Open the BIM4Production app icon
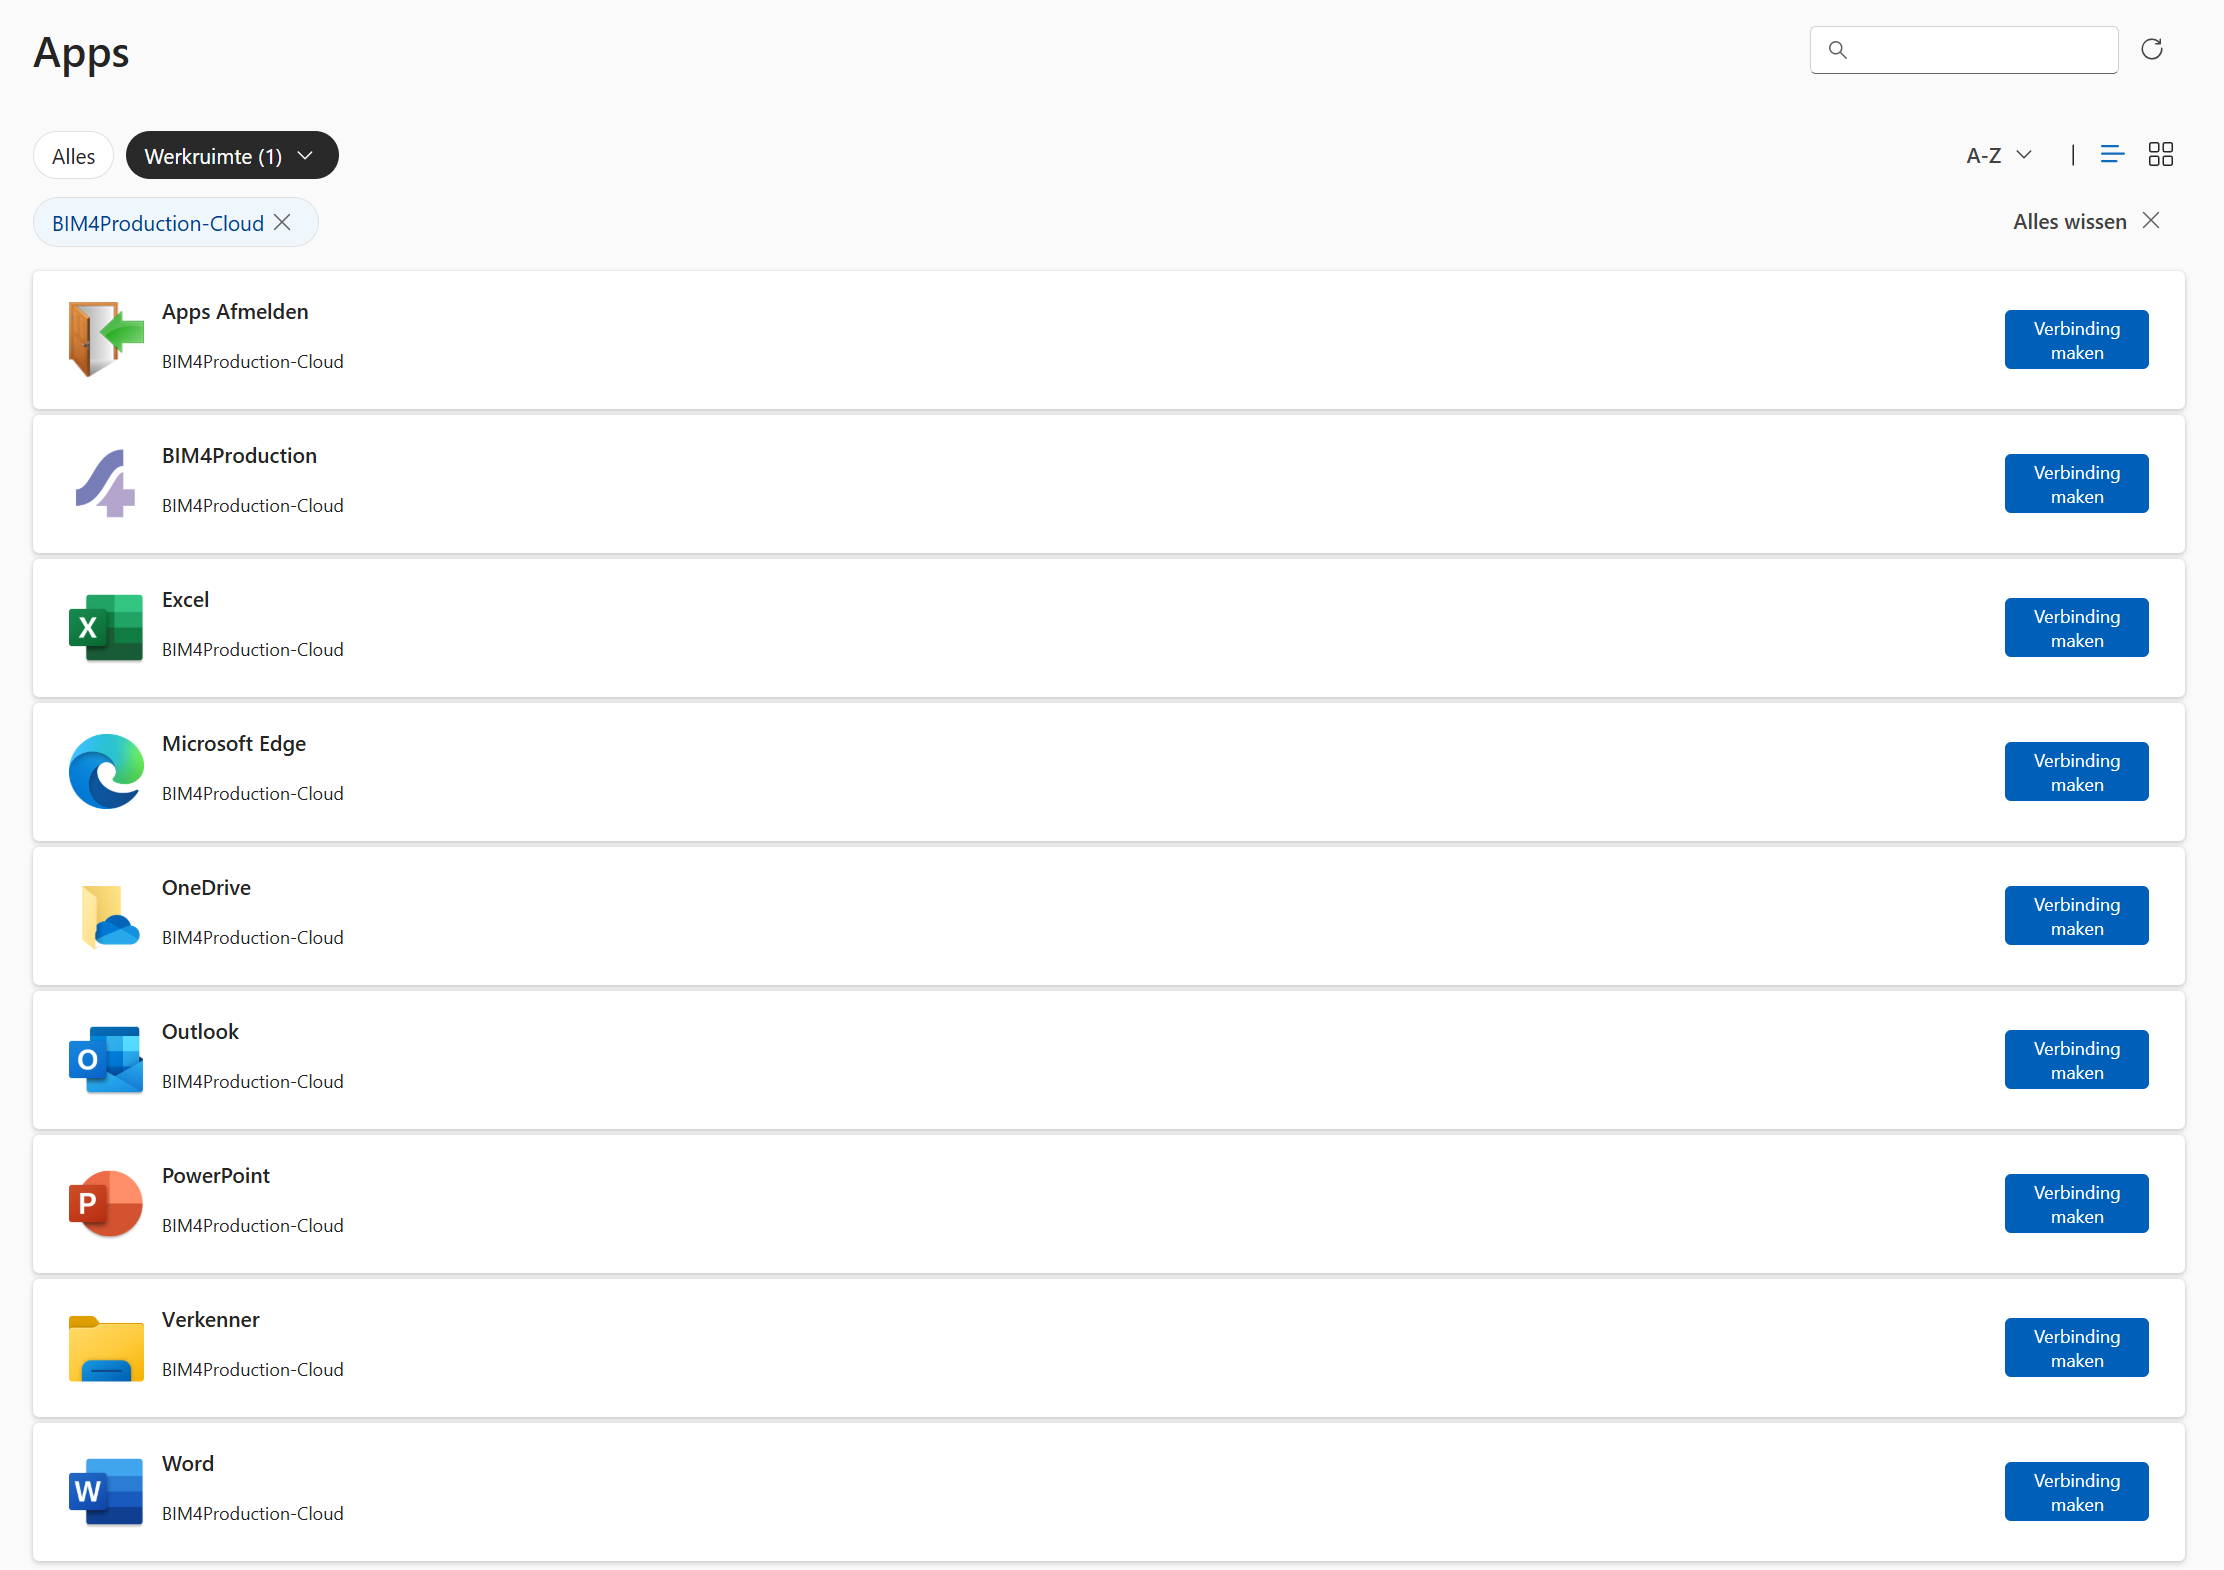 106,483
